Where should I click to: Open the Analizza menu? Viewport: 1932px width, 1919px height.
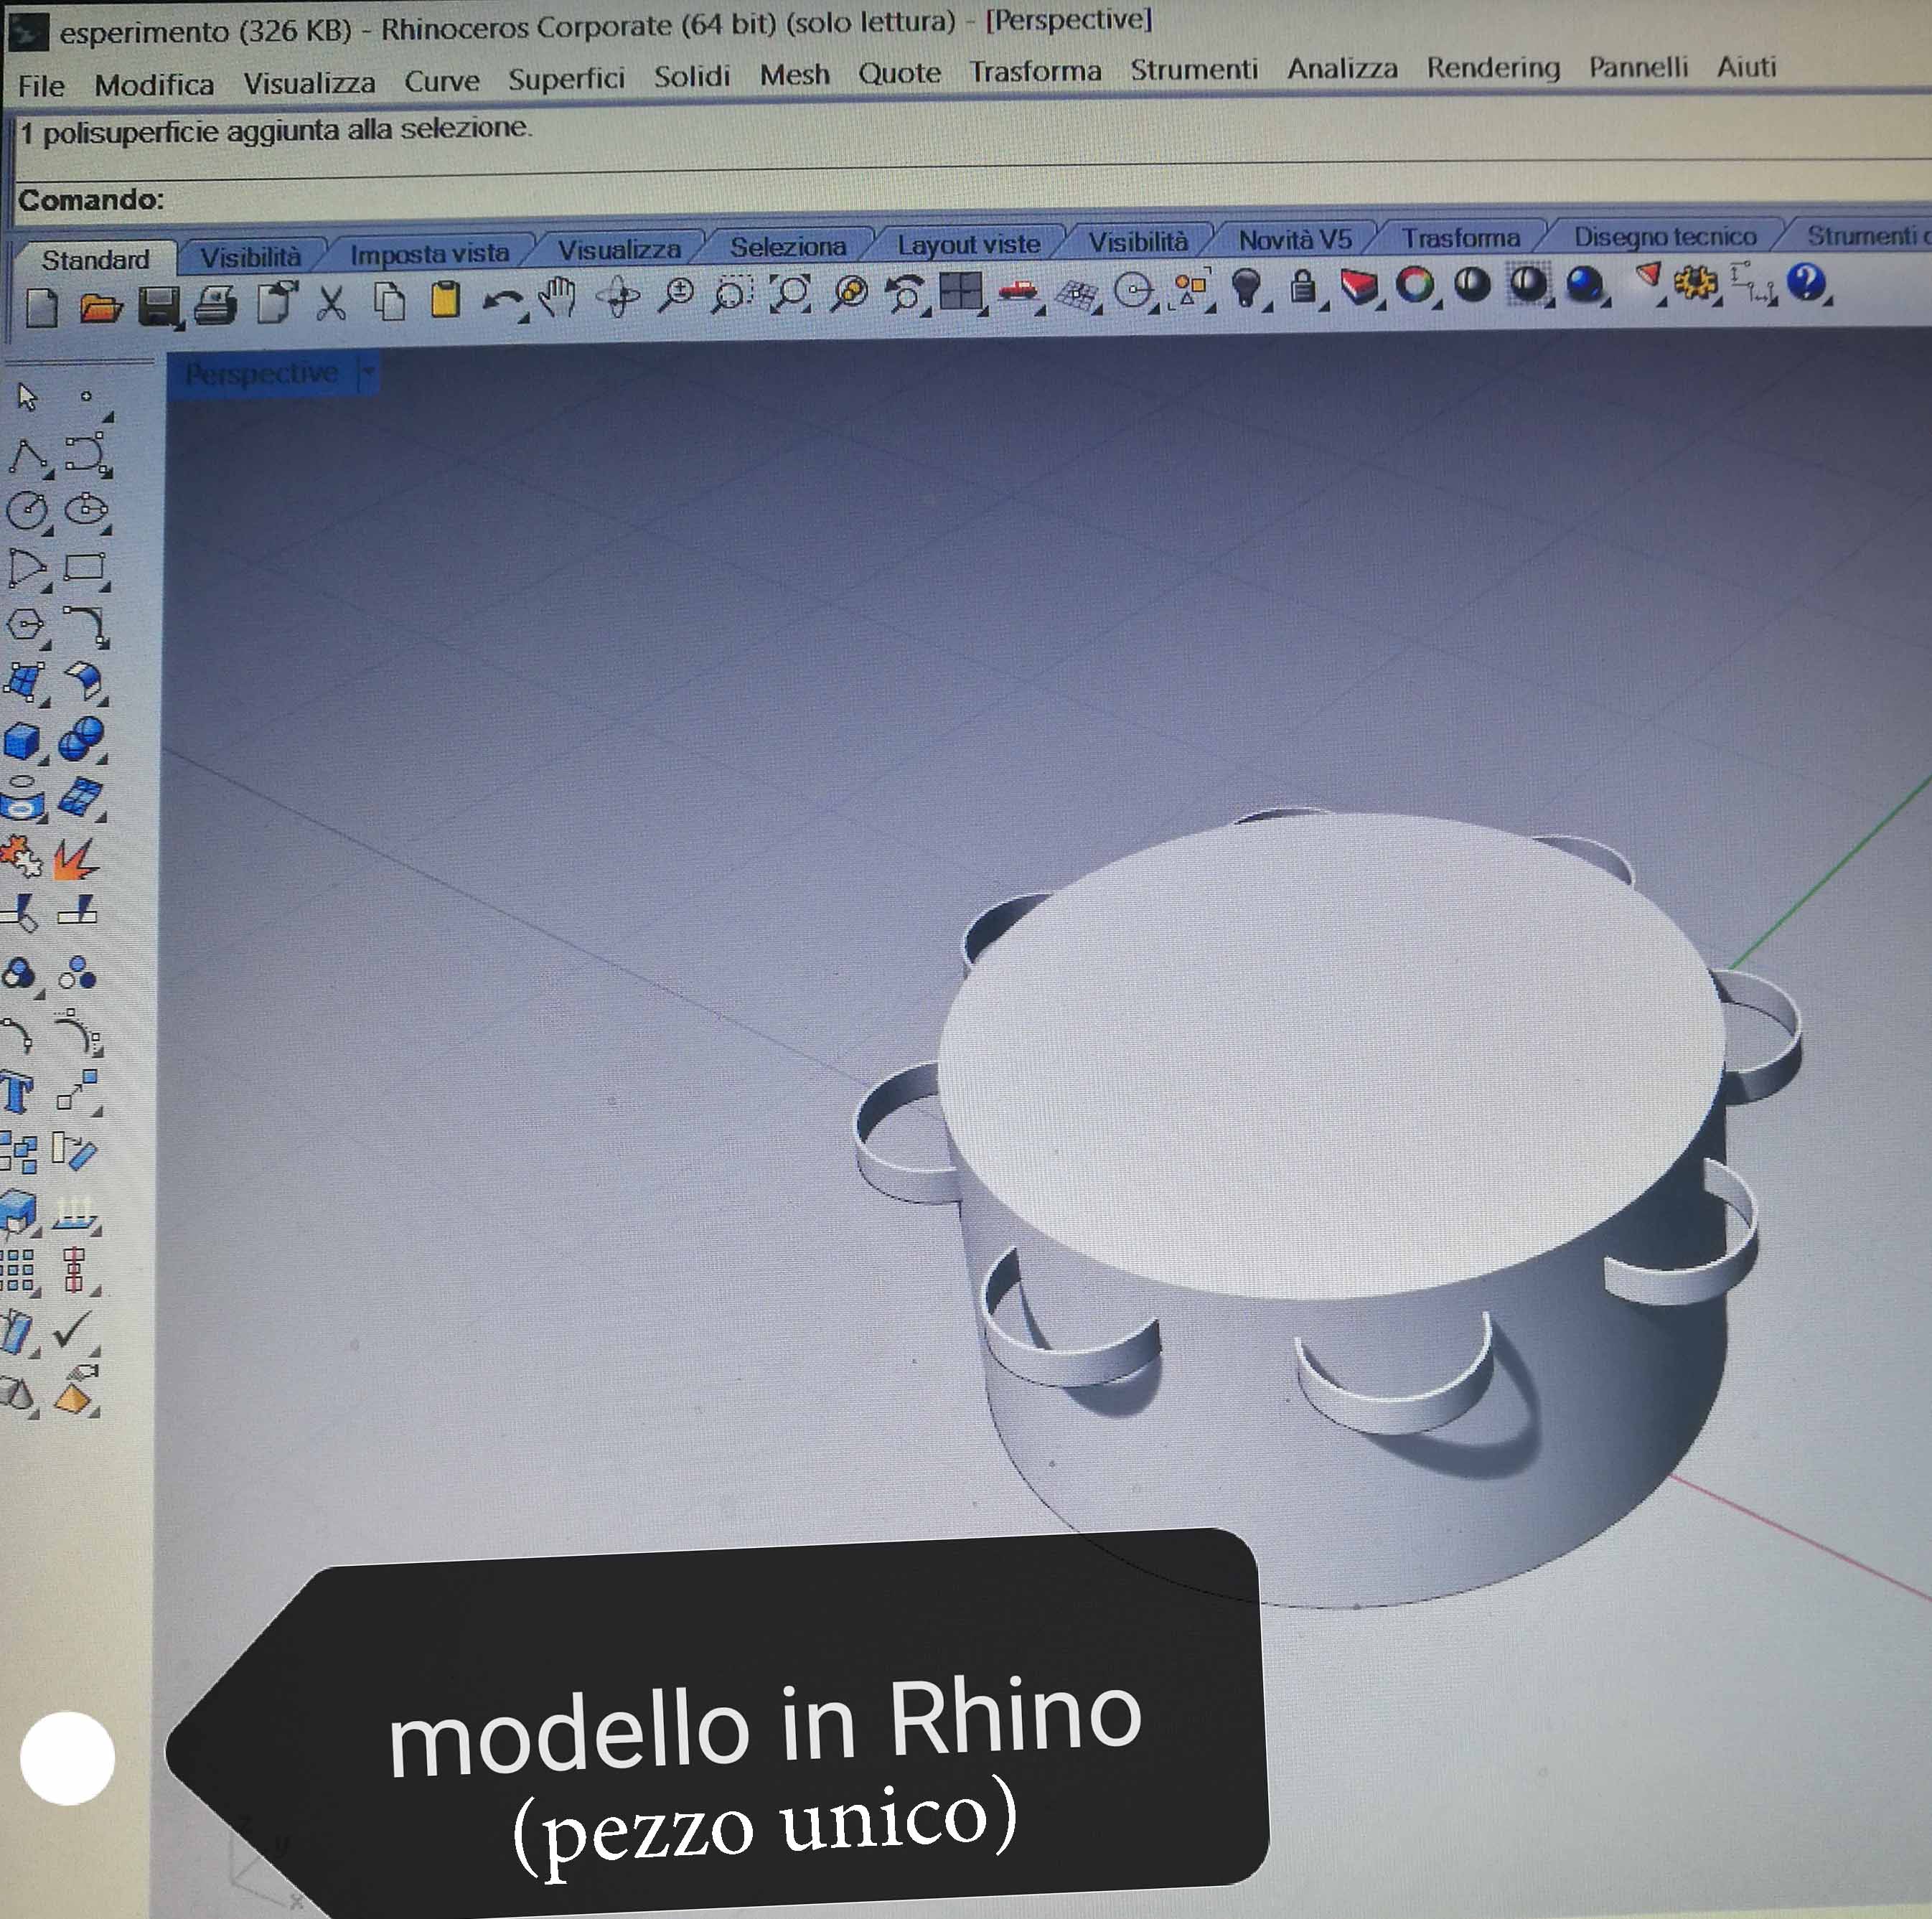1341,68
